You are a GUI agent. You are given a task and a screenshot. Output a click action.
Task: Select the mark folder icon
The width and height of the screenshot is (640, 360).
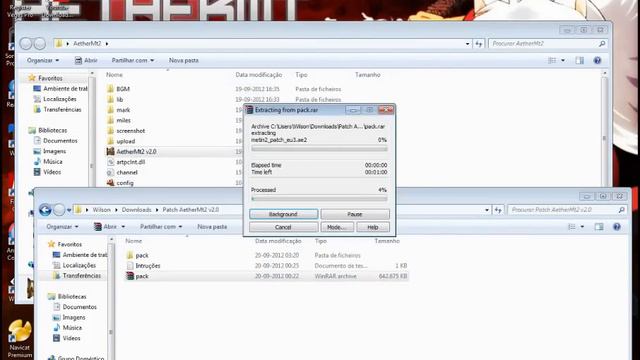click(x=110, y=110)
